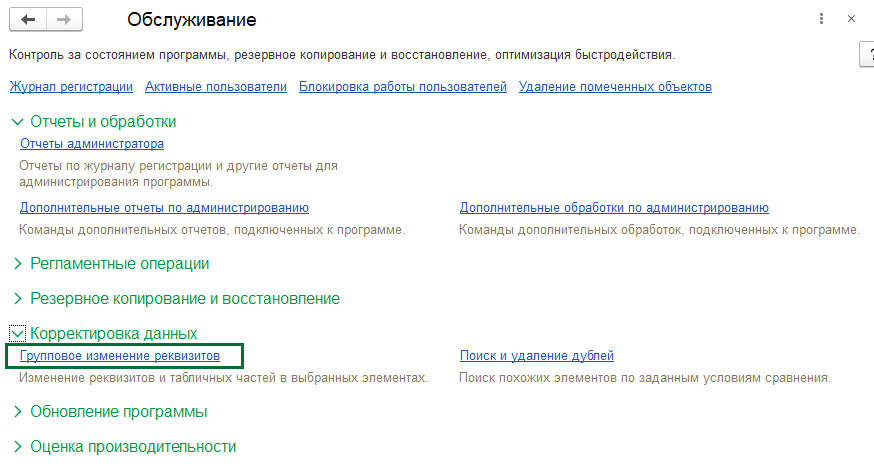
Task: Open Журнал регистрации link
Action: coord(71,87)
